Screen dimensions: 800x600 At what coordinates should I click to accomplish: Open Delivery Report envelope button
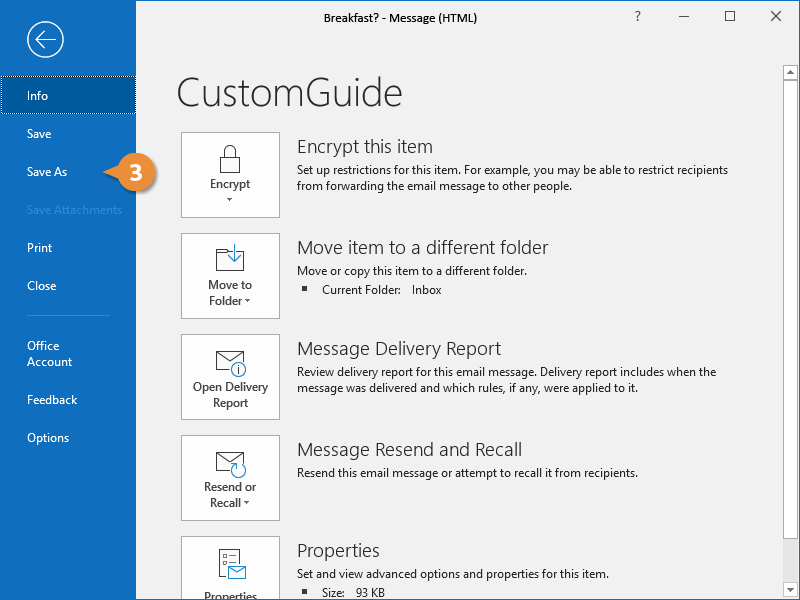point(230,377)
